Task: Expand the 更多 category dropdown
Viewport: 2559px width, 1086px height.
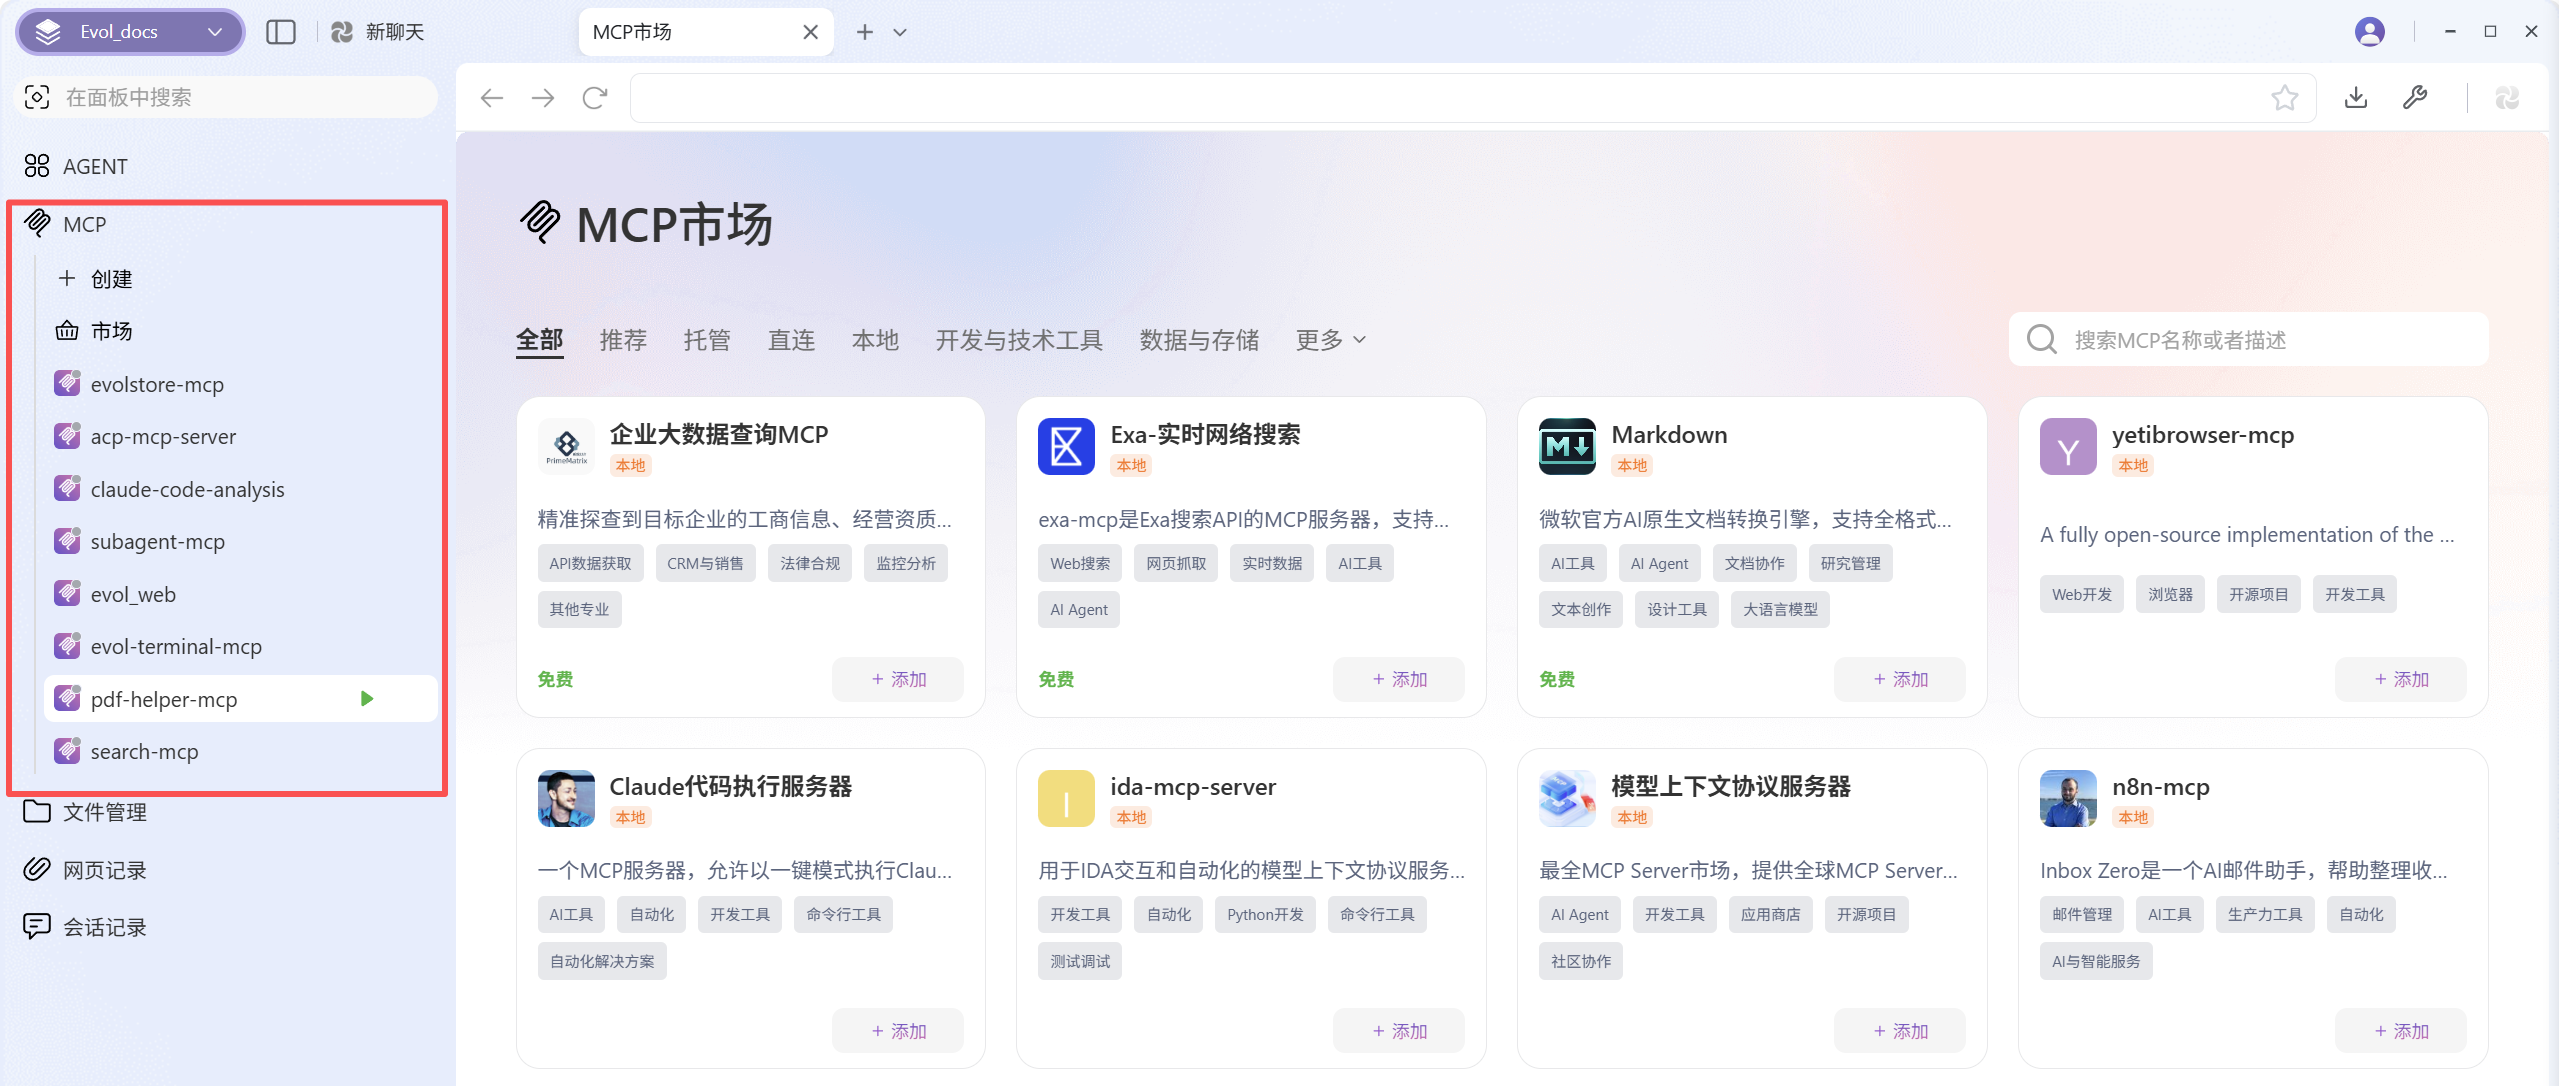Action: (1330, 340)
